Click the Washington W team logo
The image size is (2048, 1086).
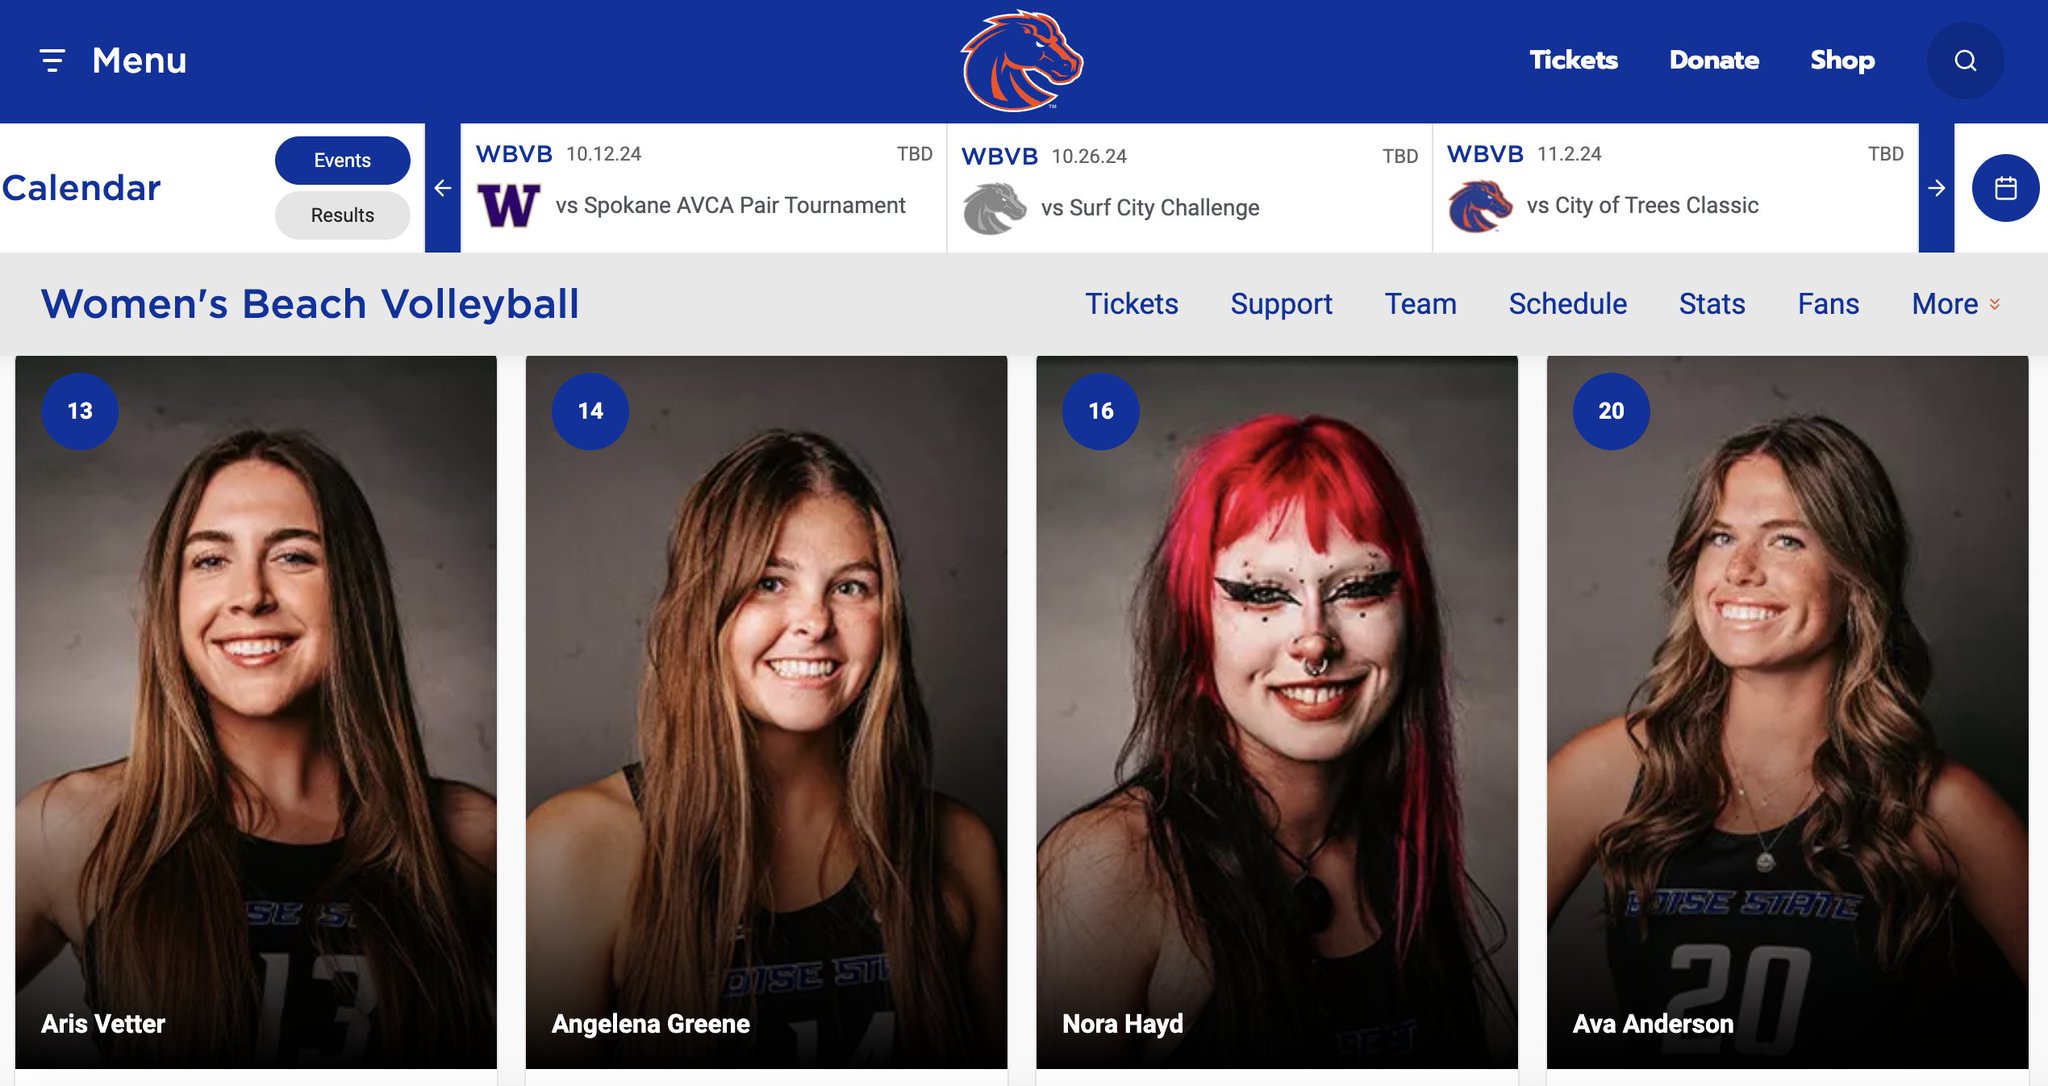click(x=509, y=206)
